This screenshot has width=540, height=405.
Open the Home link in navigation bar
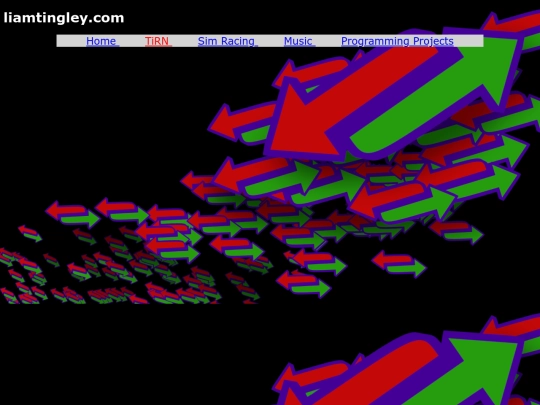[x=102, y=41]
